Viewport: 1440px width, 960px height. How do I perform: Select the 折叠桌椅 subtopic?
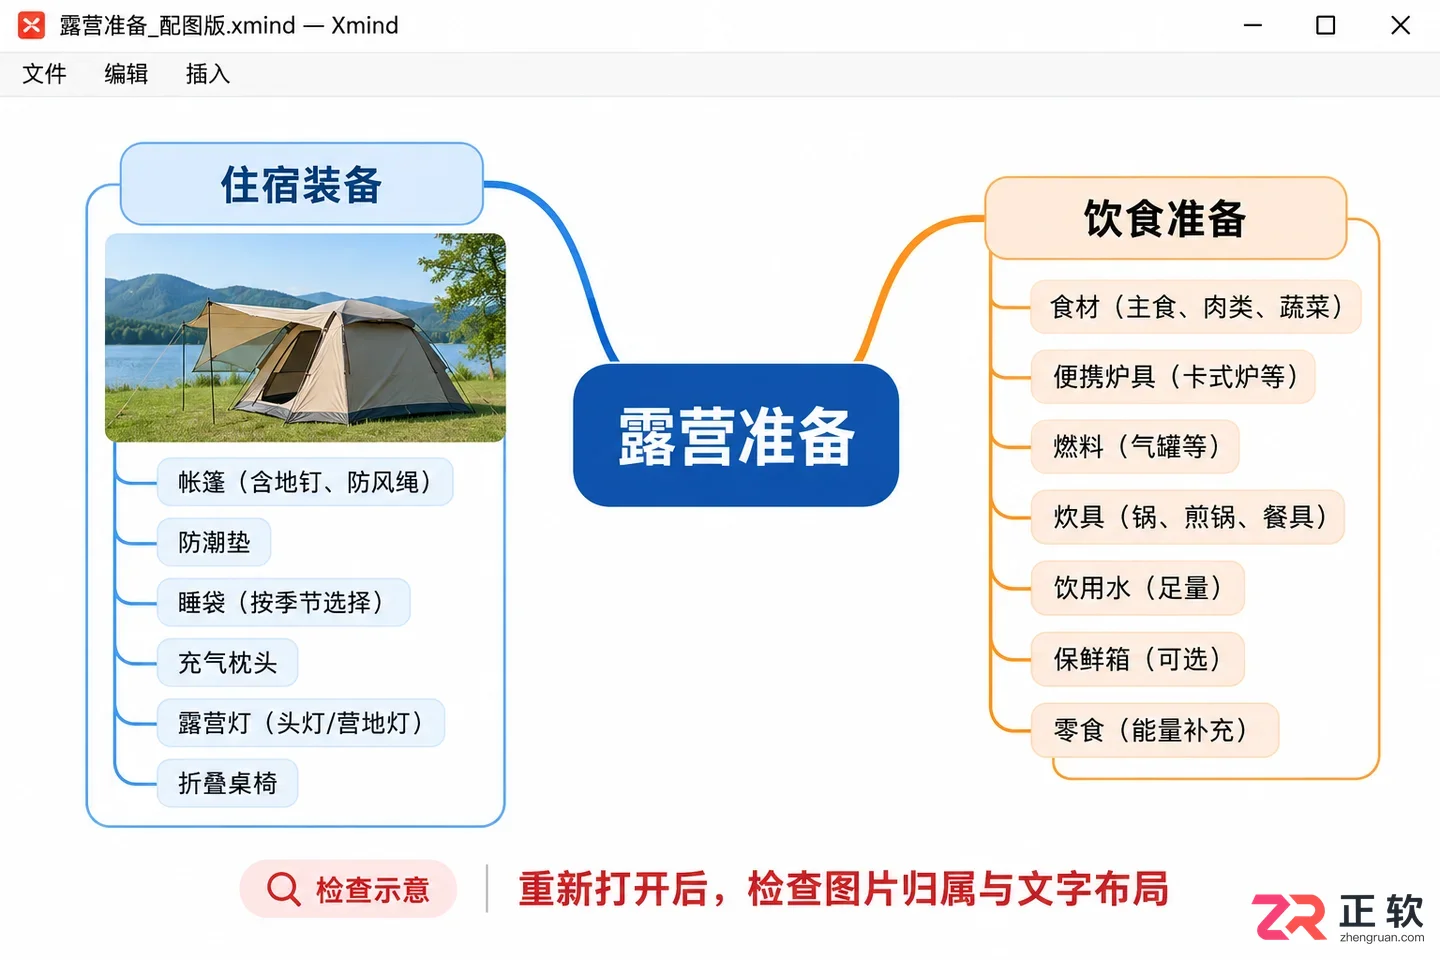(x=228, y=783)
